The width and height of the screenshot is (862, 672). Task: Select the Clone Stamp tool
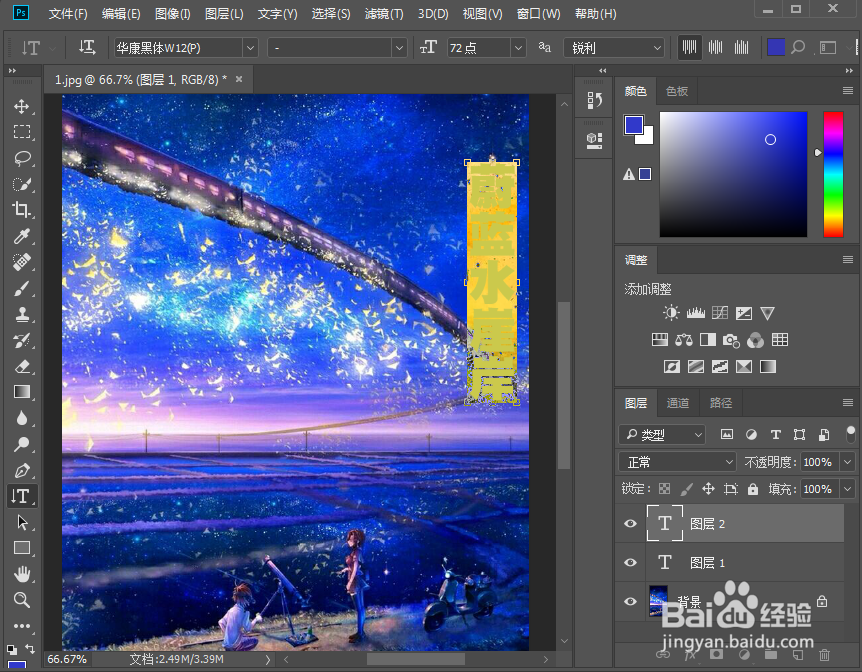click(x=22, y=314)
